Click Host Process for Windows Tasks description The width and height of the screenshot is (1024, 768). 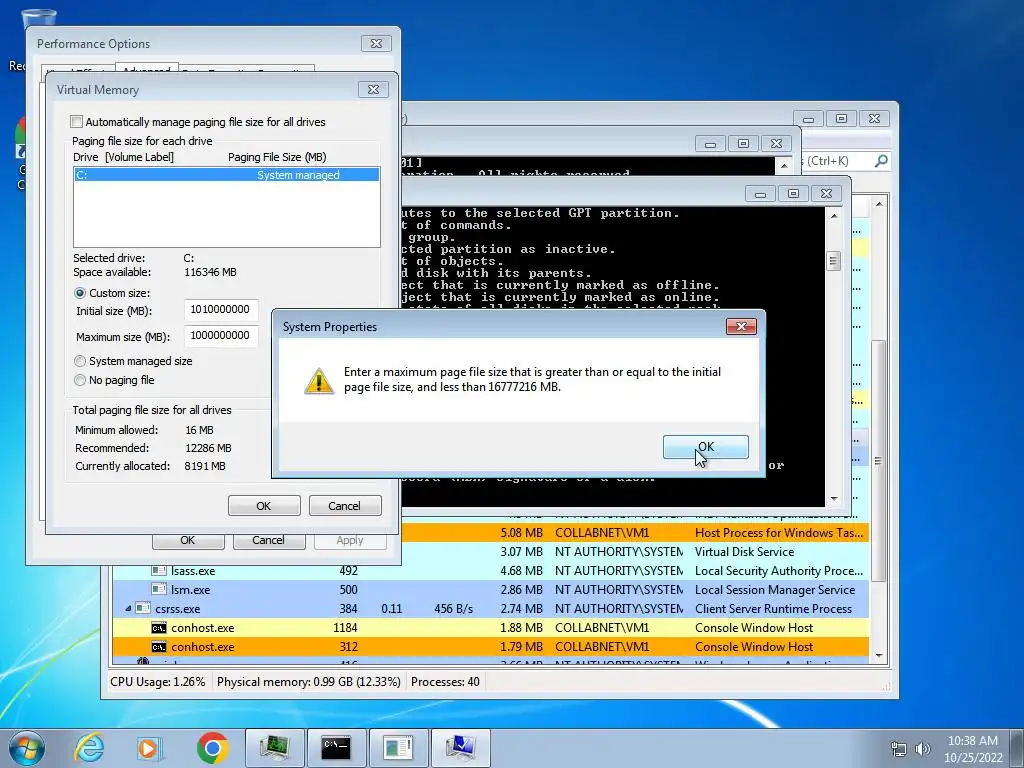click(x=779, y=533)
